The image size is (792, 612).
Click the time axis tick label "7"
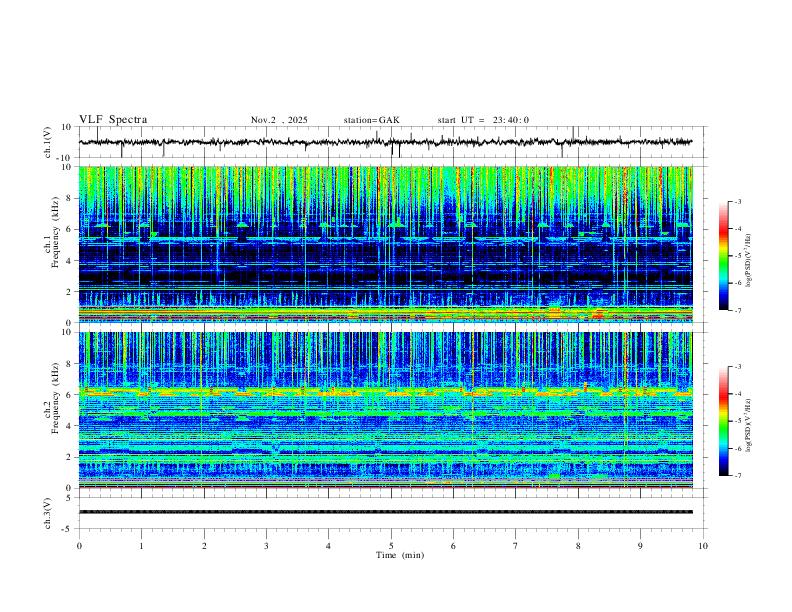pyautogui.click(x=516, y=546)
